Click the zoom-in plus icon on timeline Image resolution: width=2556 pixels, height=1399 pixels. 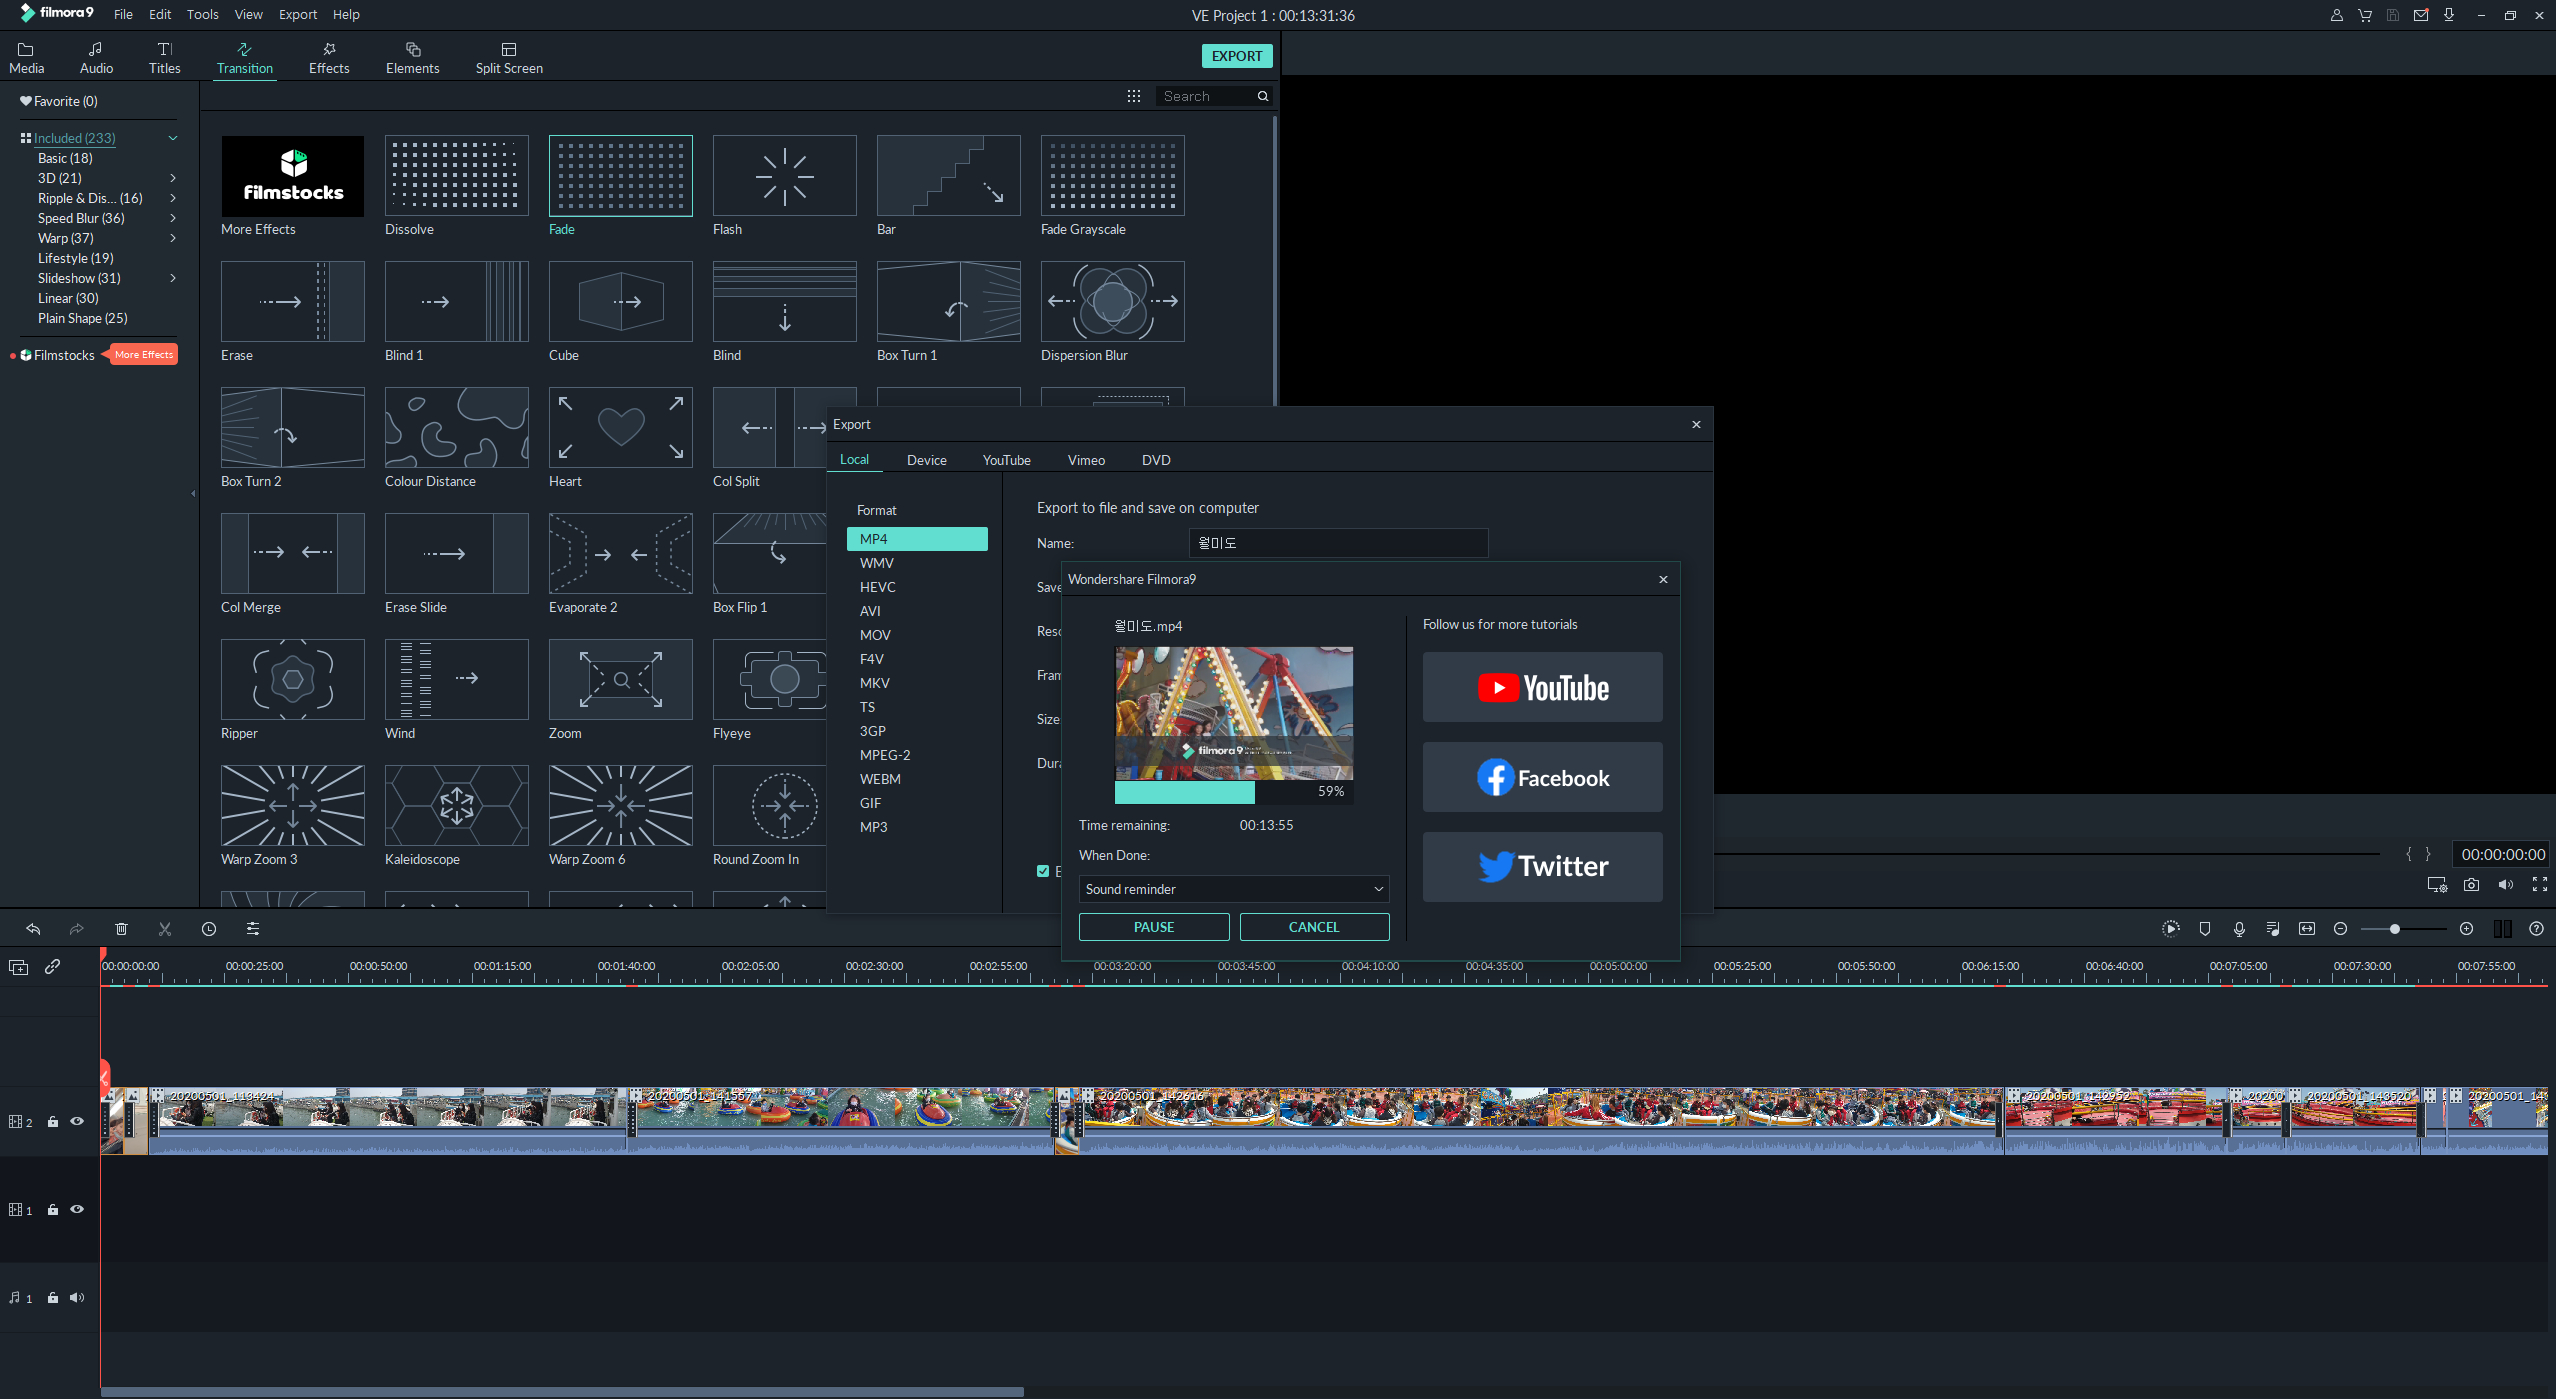click(x=2467, y=929)
